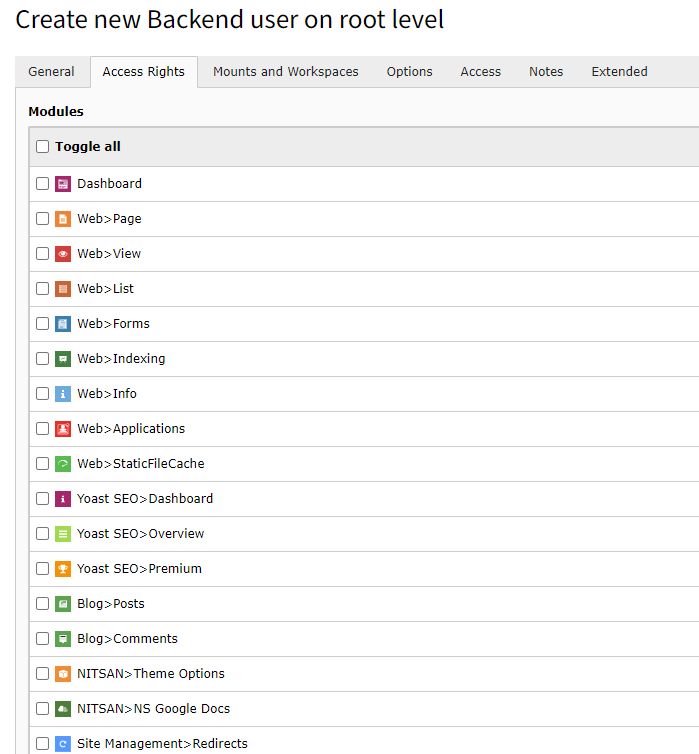Open the Mounts and Workspaces tab

tap(286, 72)
